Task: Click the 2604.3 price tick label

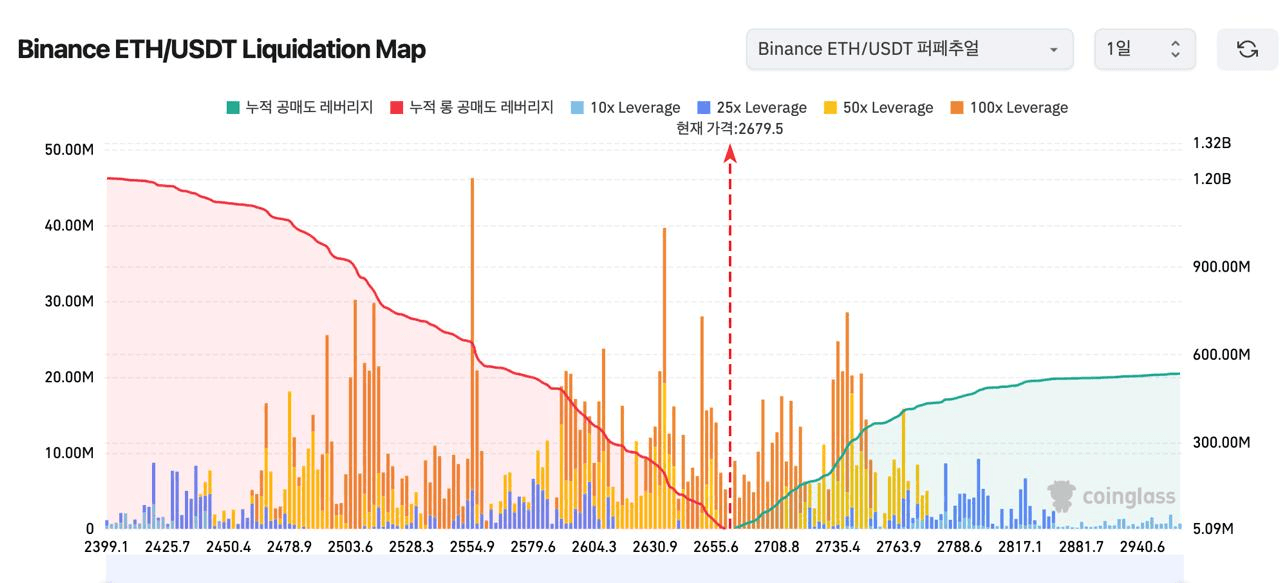Action: click(594, 546)
